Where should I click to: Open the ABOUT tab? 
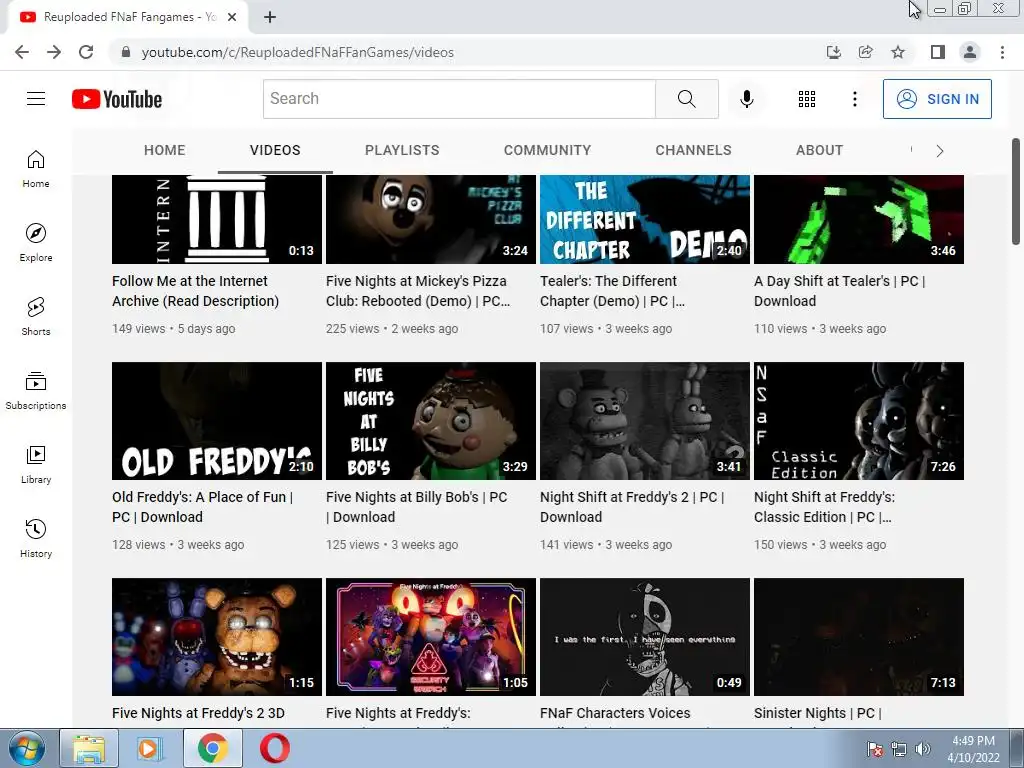pyautogui.click(x=820, y=150)
